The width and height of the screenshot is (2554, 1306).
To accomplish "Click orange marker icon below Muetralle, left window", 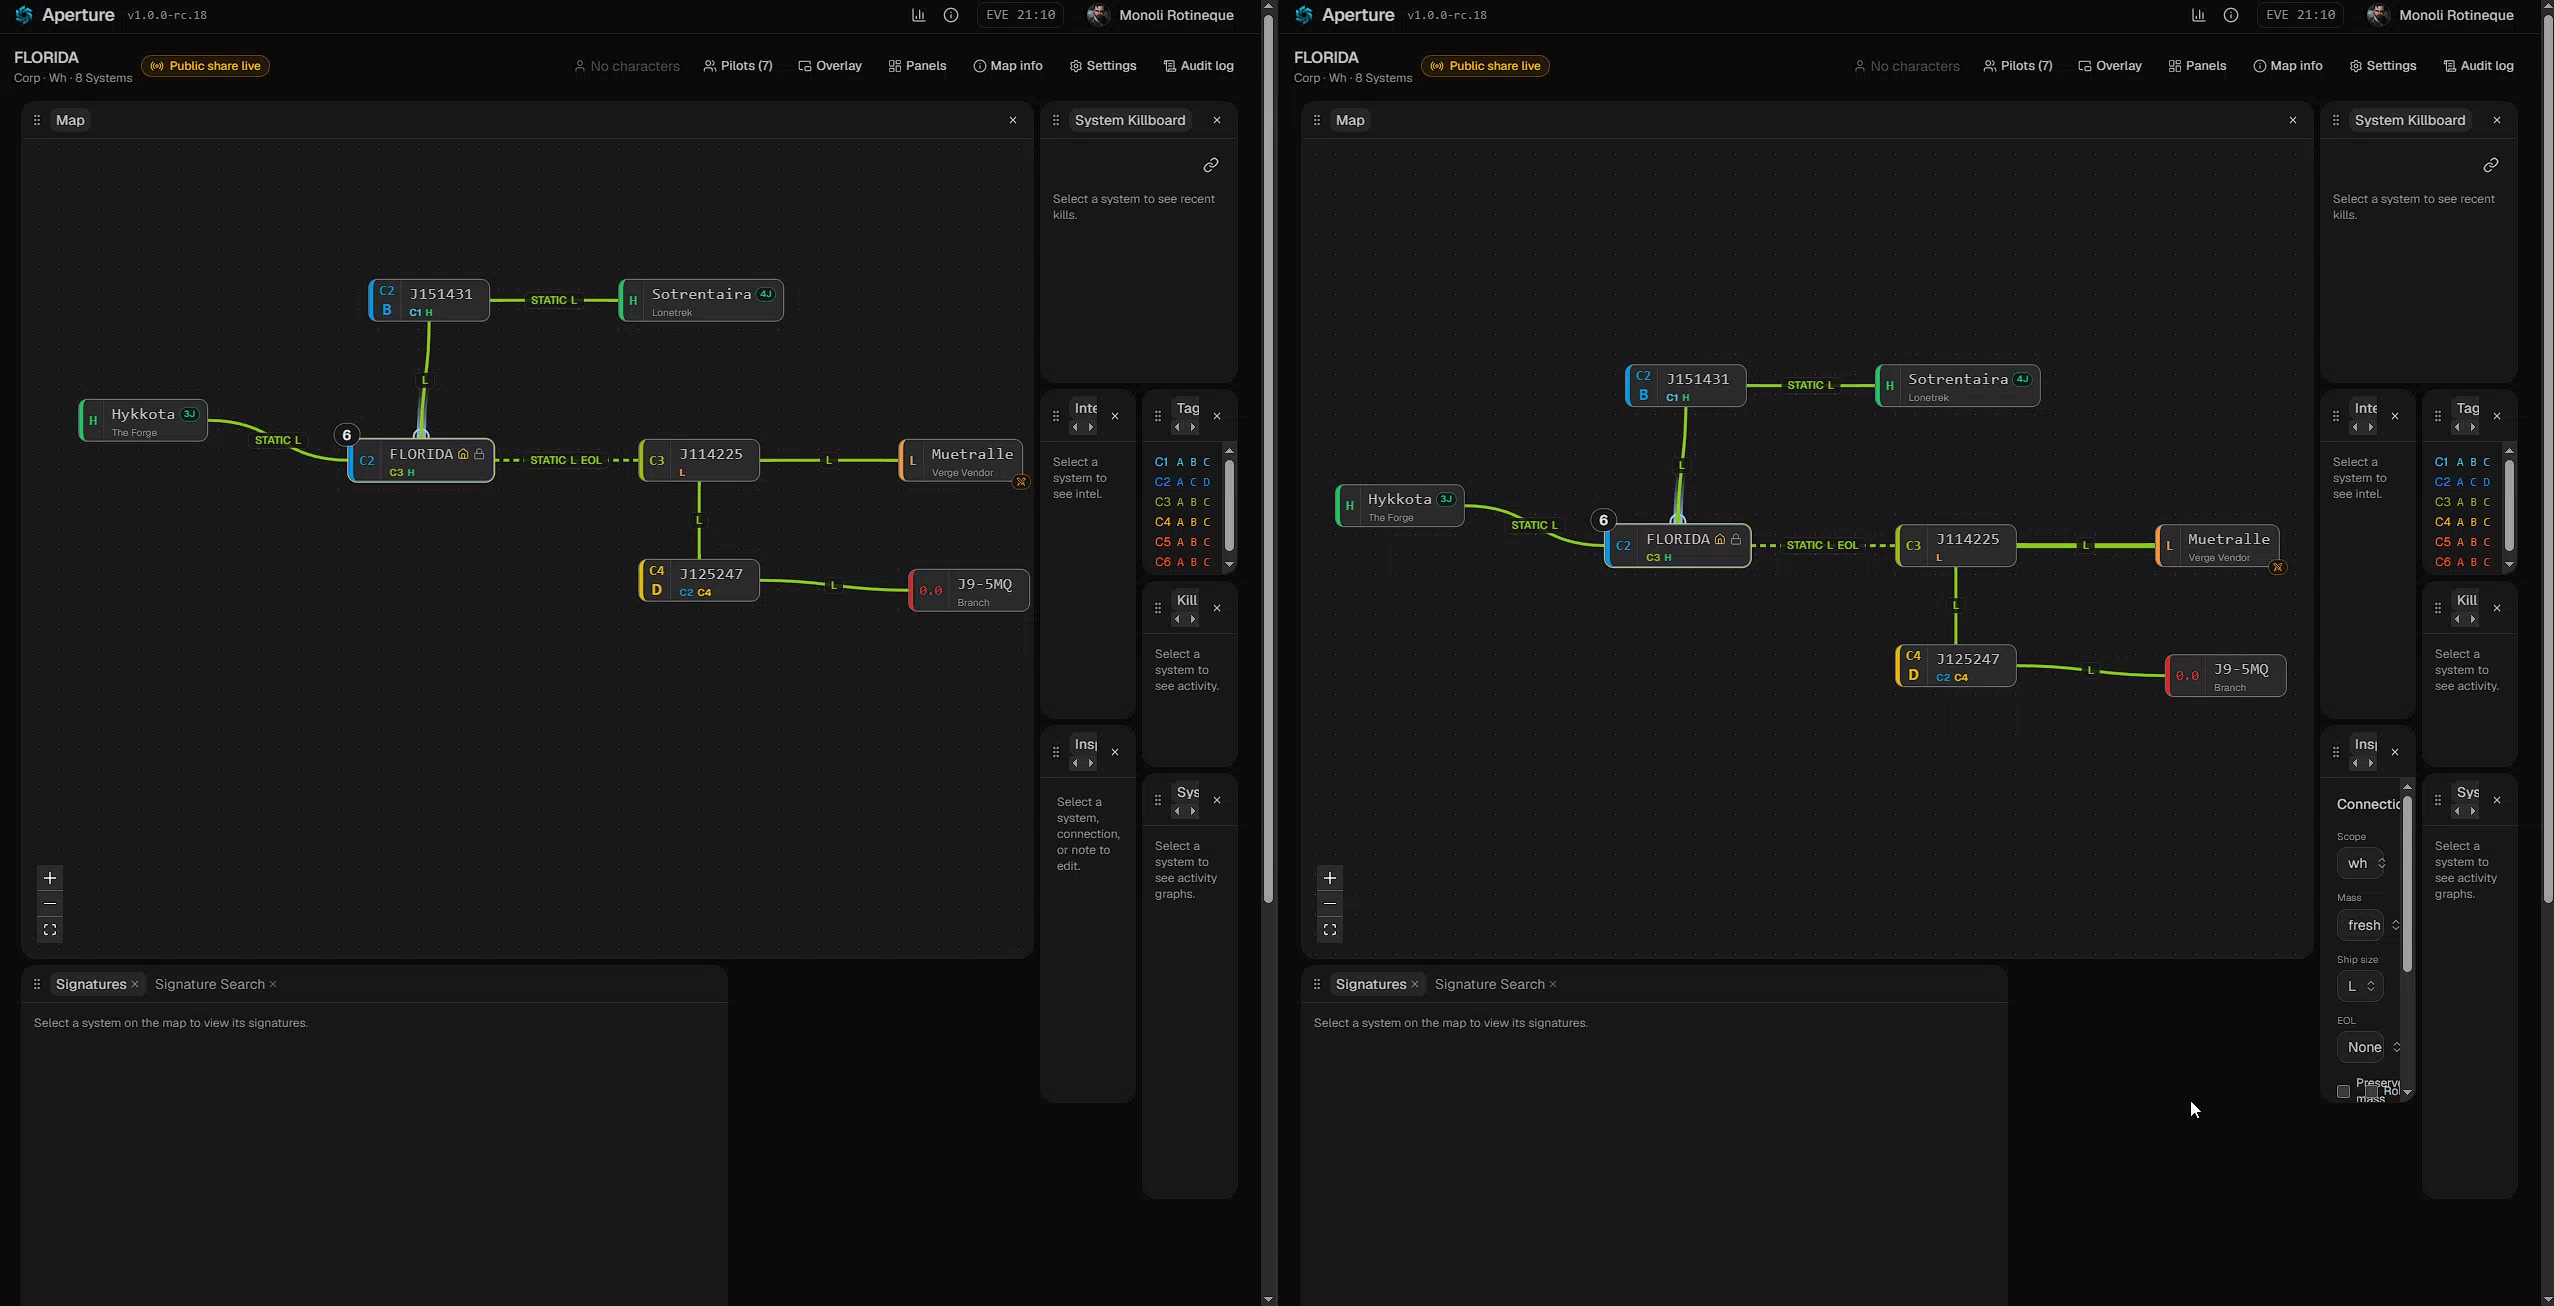I will pos(1021,482).
